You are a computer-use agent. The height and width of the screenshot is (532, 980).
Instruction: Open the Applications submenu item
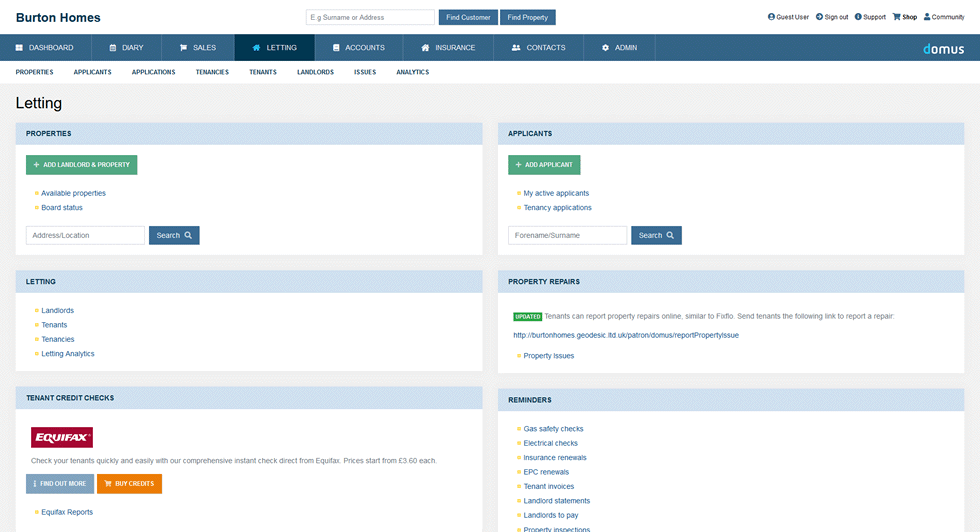[x=153, y=72]
